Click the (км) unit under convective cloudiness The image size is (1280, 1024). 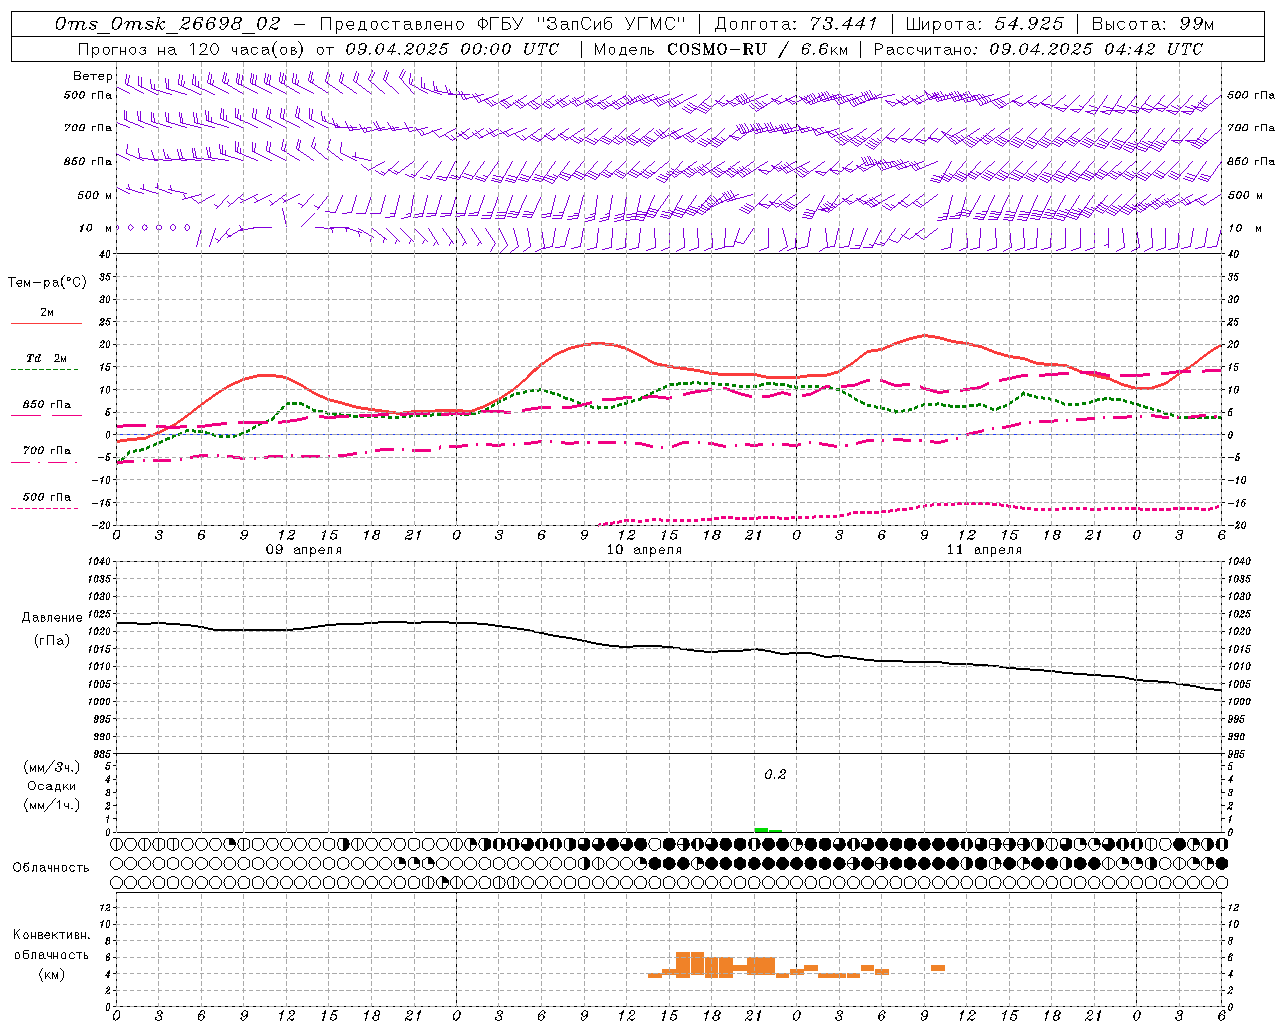point(52,973)
